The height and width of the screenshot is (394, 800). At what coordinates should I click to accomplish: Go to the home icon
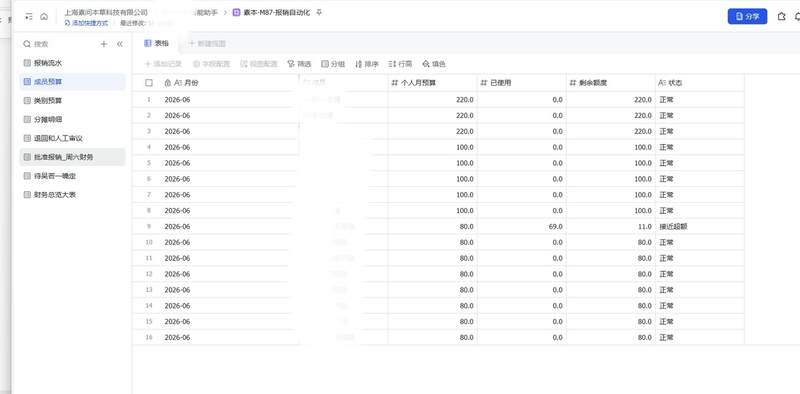click(x=44, y=17)
